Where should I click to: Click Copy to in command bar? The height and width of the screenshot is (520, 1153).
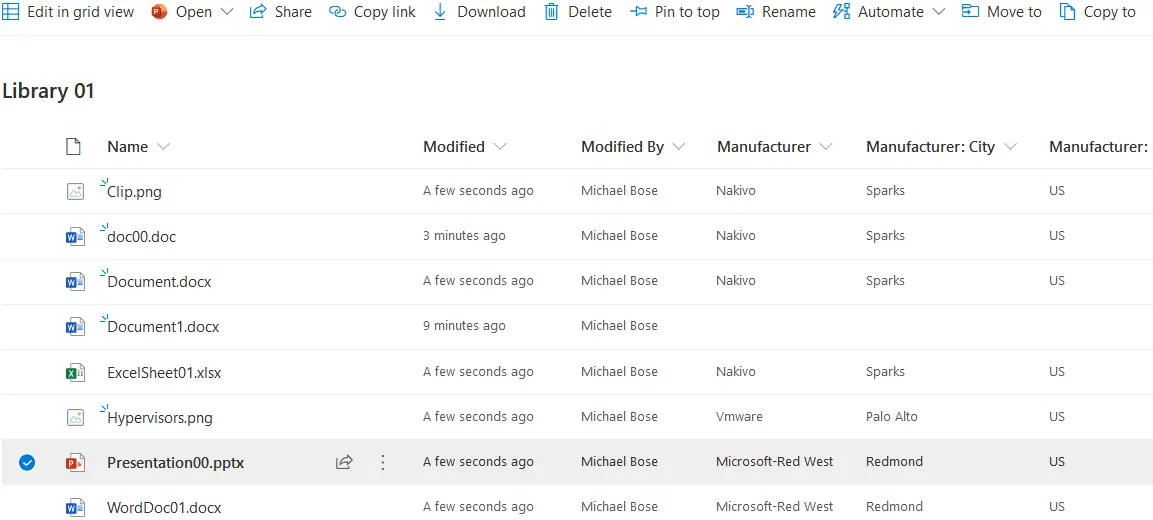[x=1097, y=12]
